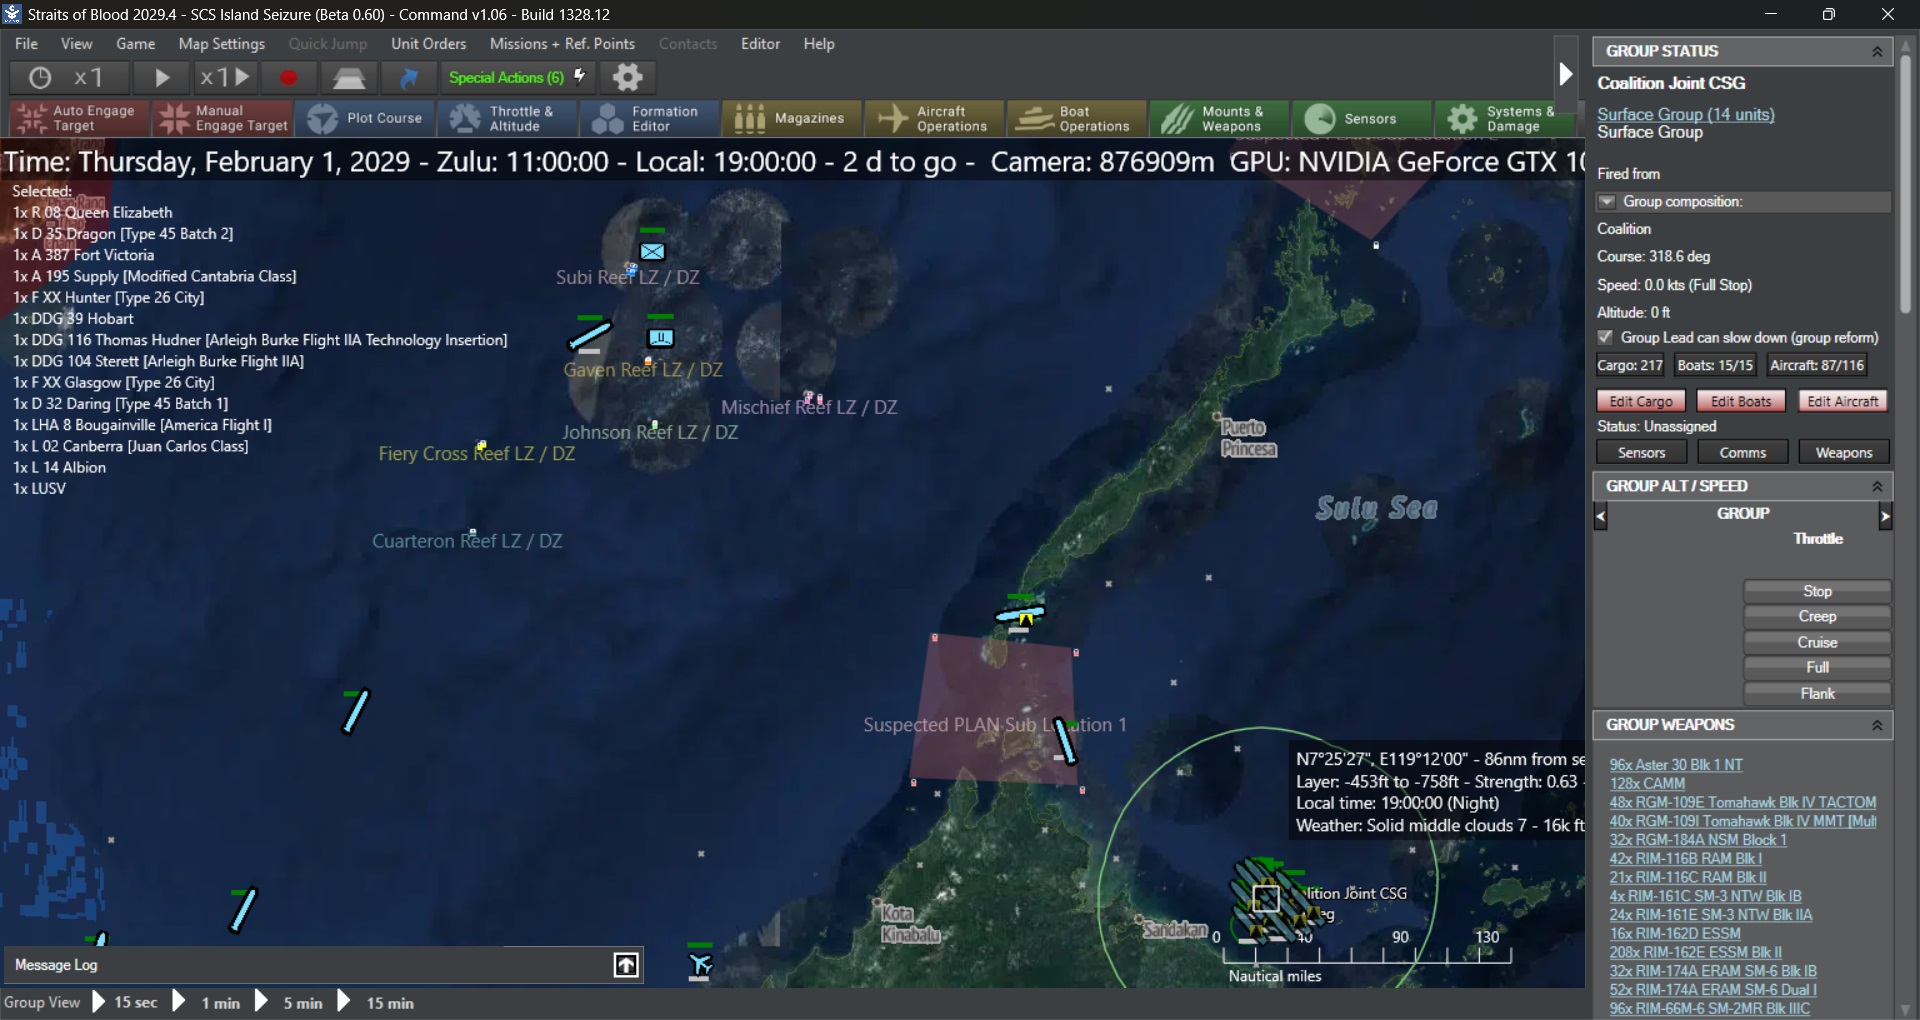Expand the Message Log with arrow icon
Viewport: 1920px width, 1020px height.
tap(626, 965)
